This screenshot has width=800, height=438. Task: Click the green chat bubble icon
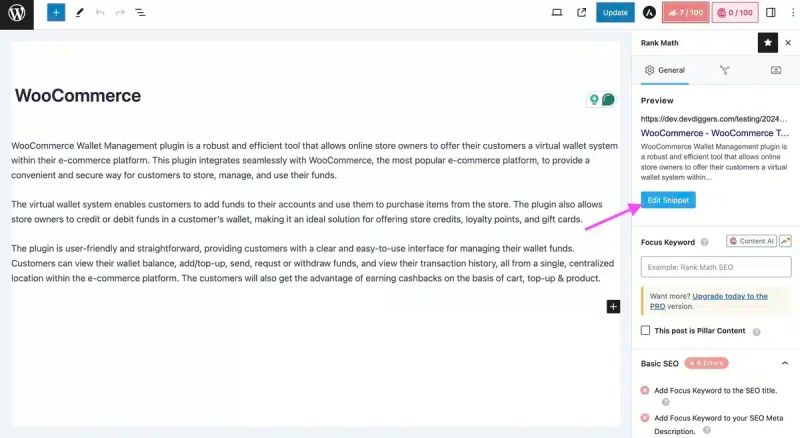coord(608,100)
